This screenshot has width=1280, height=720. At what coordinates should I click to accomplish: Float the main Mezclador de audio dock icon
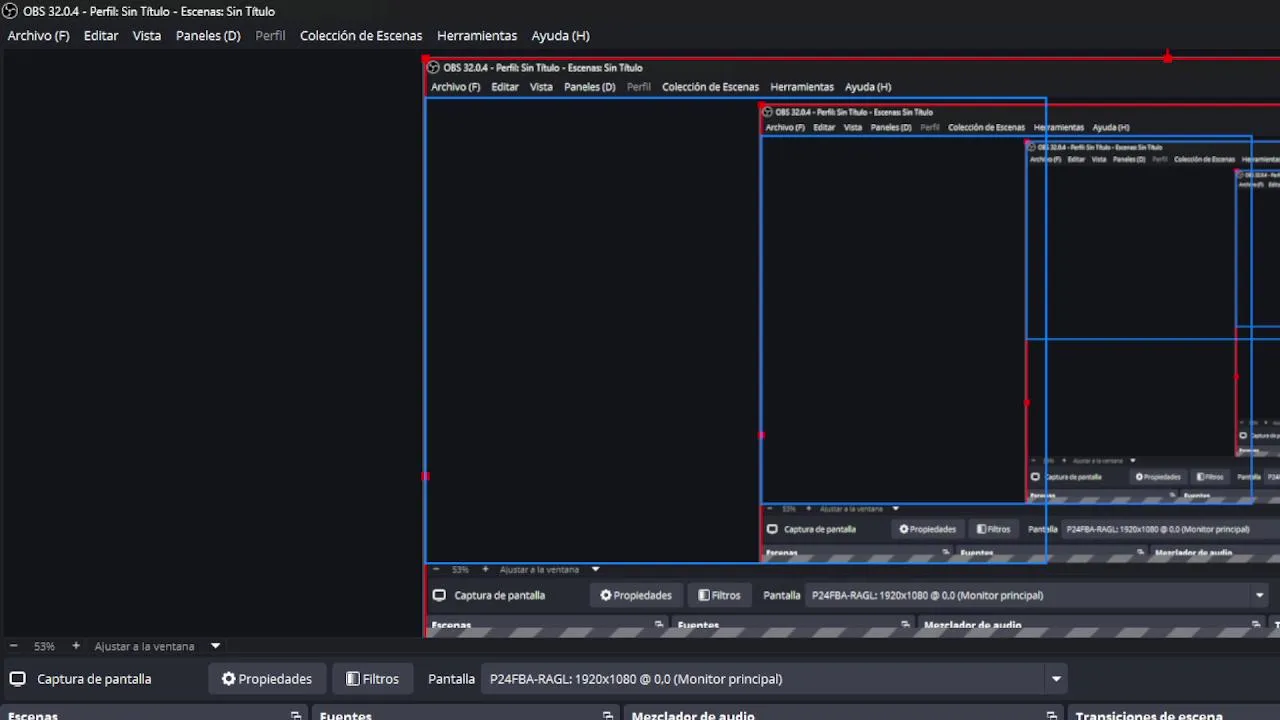point(1052,715)
